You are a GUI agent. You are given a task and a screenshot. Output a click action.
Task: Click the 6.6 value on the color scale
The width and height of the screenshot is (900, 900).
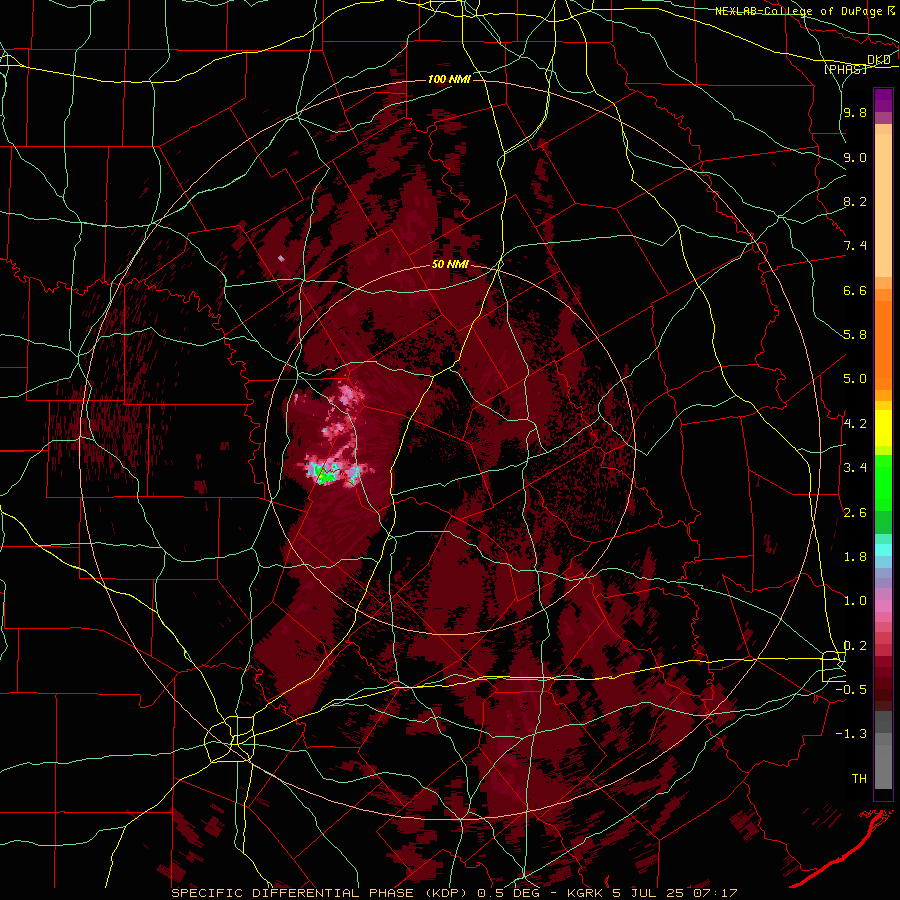click(855, 290)
